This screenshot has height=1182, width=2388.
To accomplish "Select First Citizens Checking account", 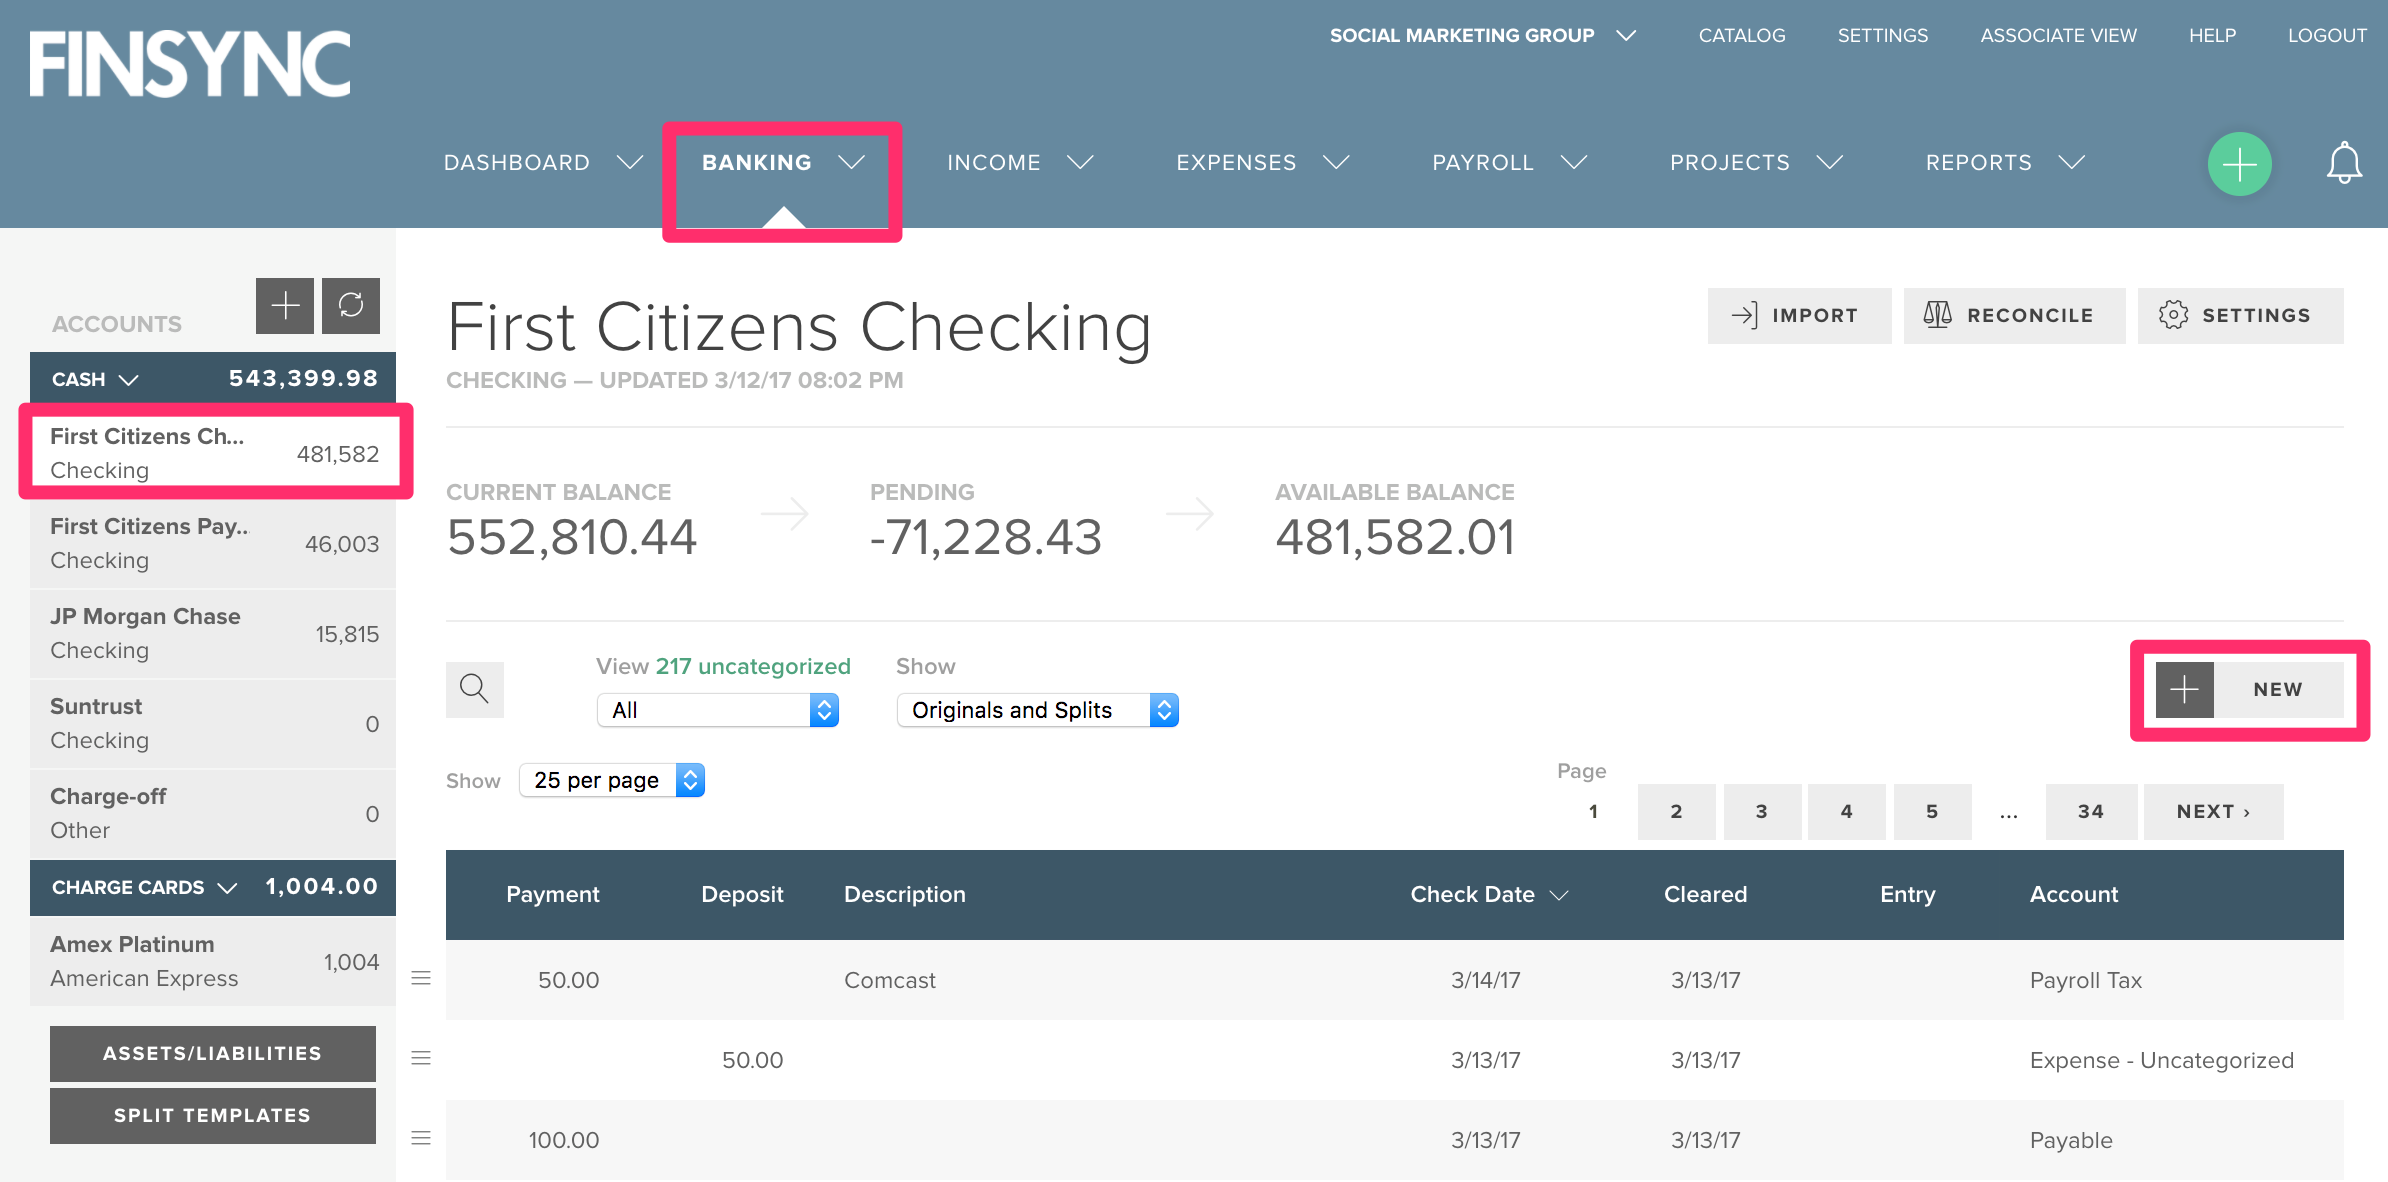I will coord(214,453).
